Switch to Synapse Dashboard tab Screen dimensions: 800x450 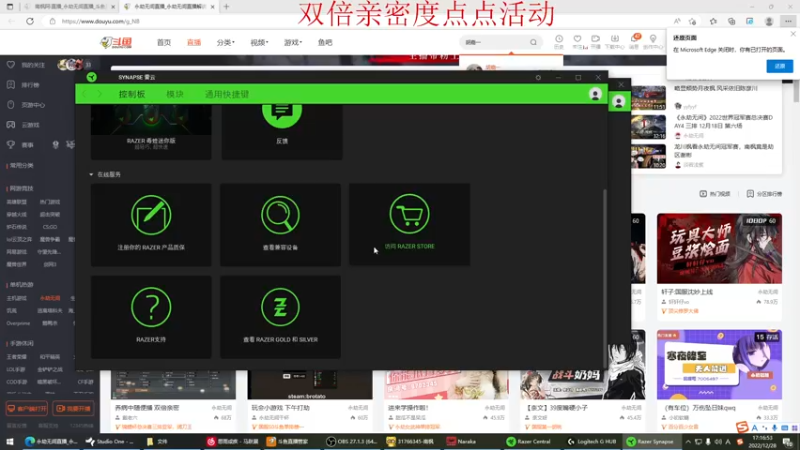132,94
